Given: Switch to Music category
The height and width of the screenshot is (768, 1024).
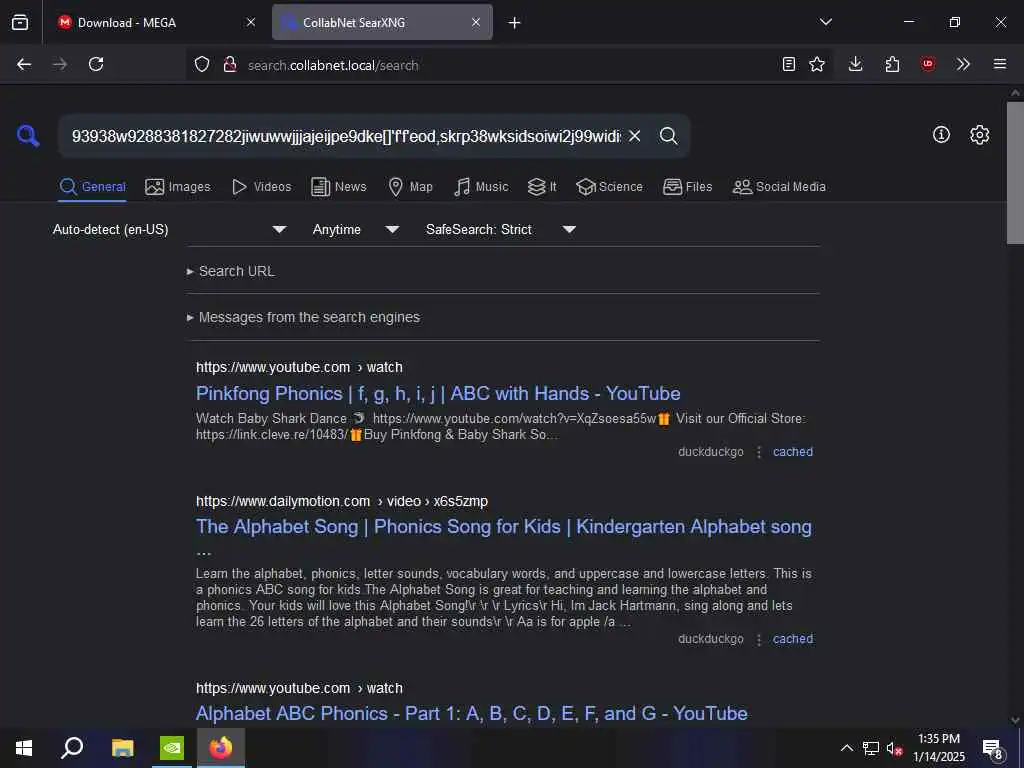Looking at the screenshot, I should (481, 187).
